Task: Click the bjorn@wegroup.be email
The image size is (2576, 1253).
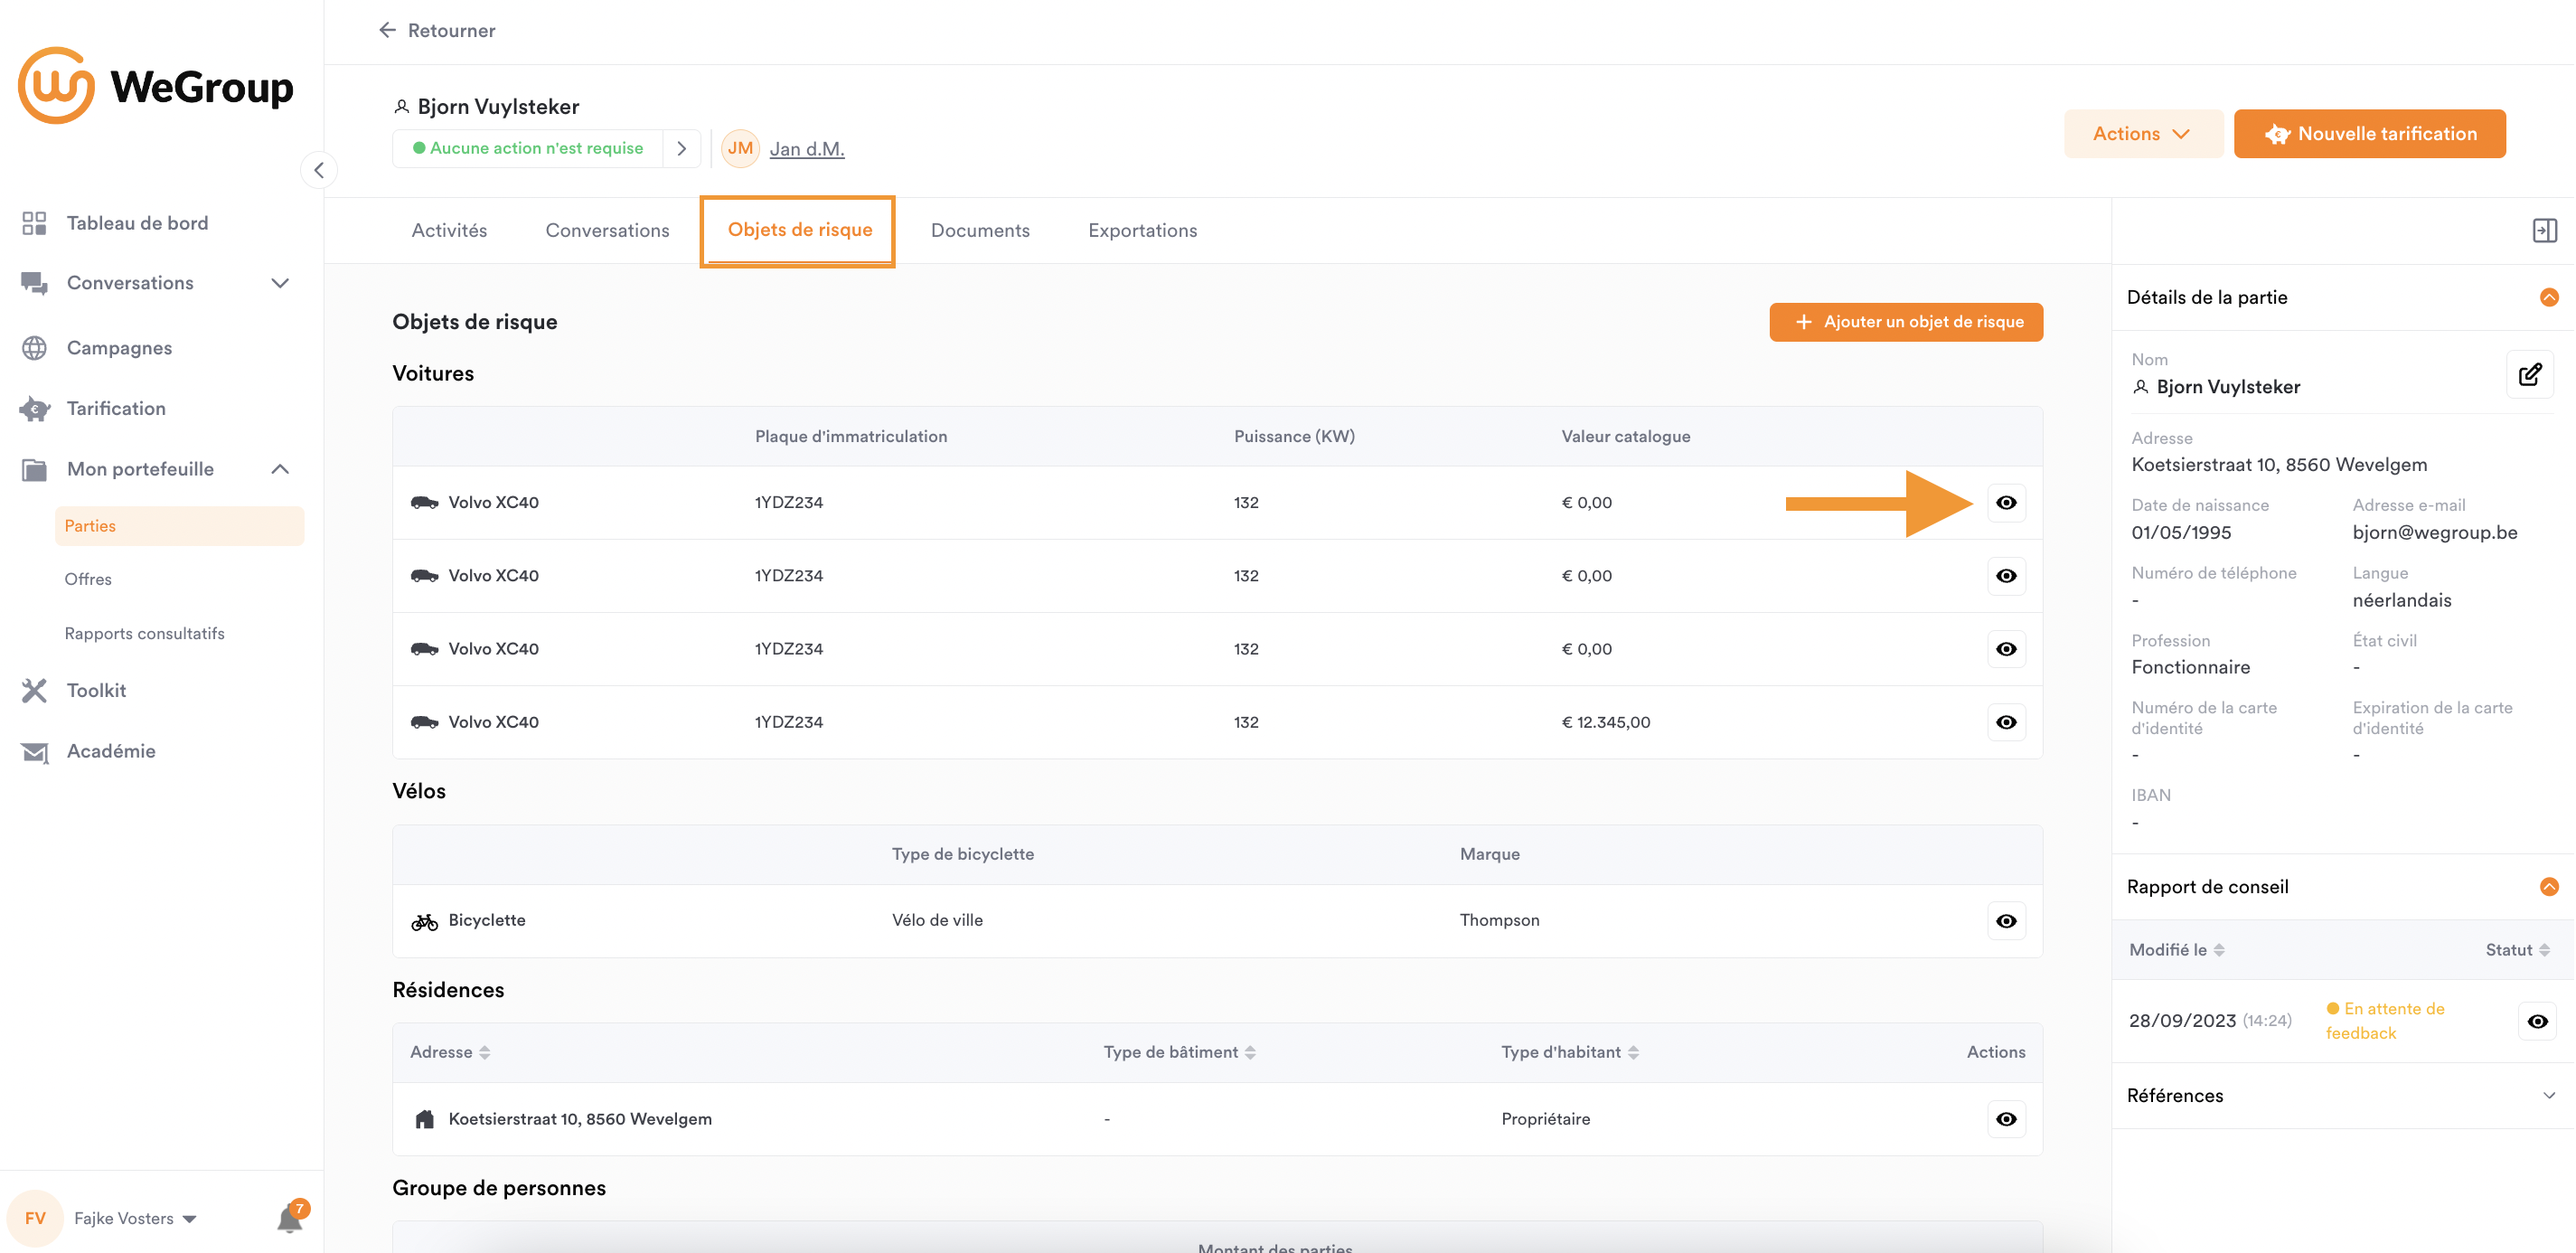Action: [2434, 532]
